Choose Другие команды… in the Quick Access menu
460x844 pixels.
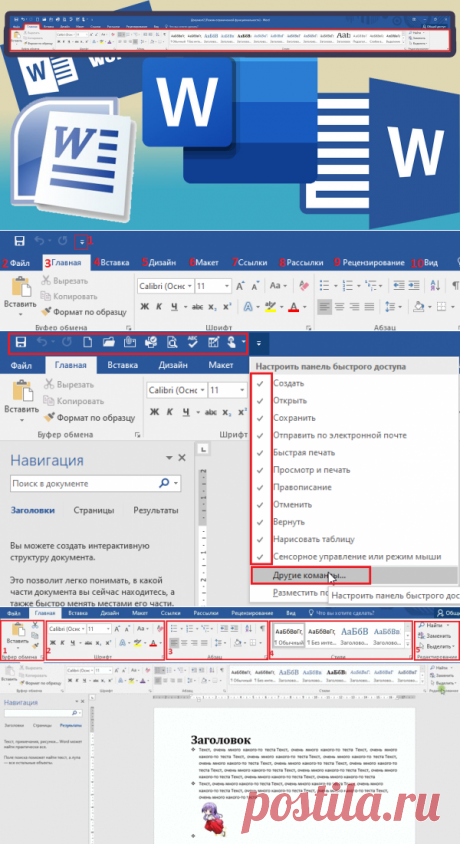310,575
